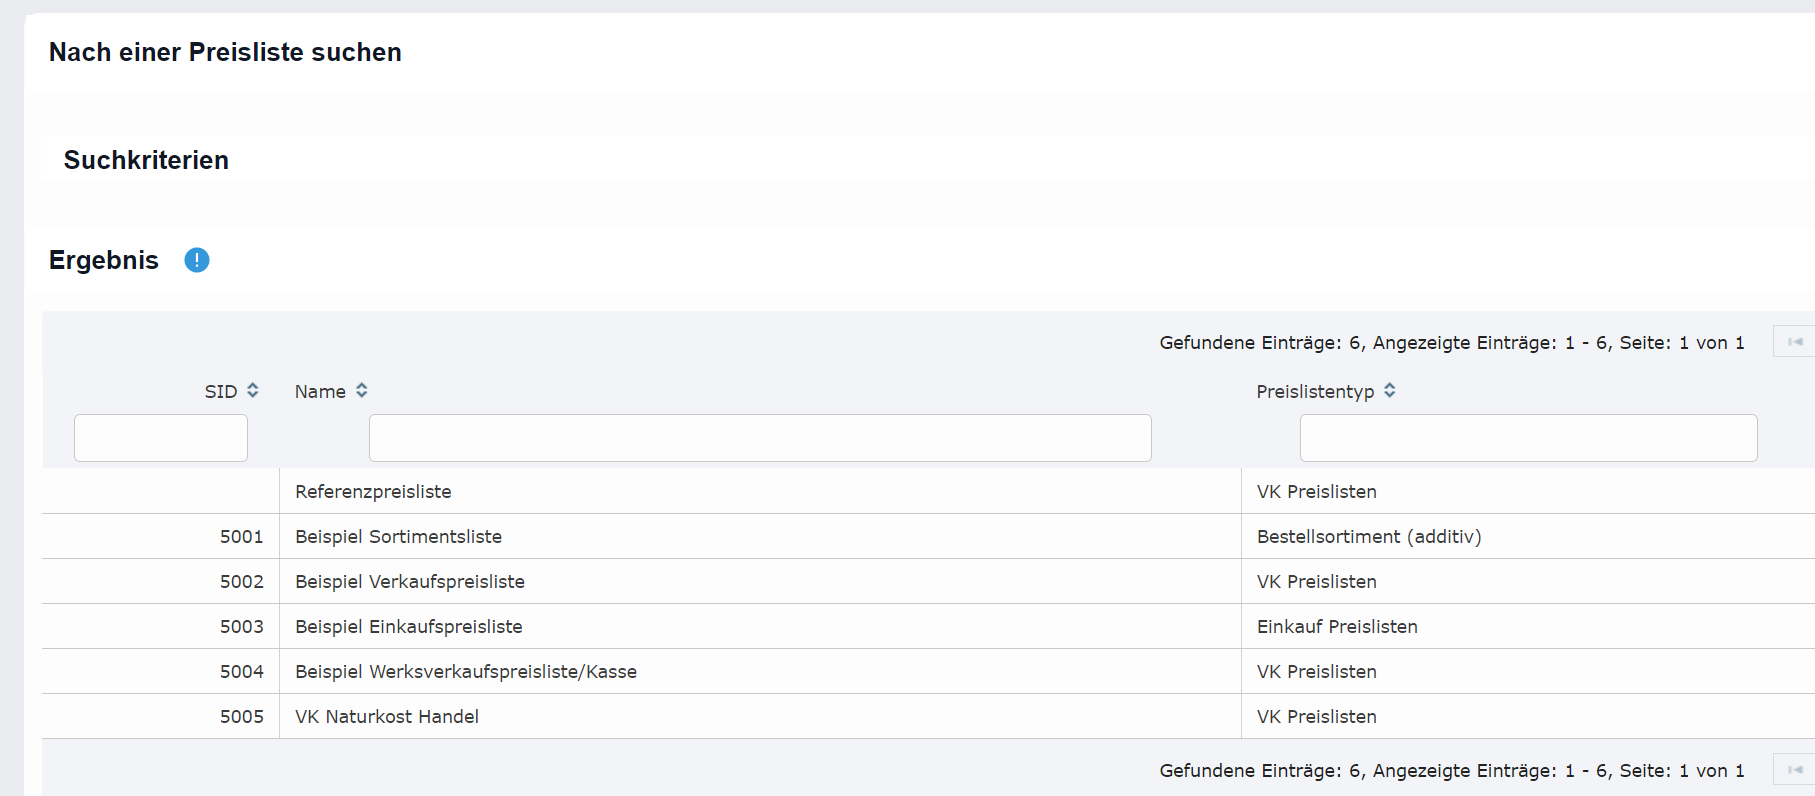Screen dimensions: 1815x796
Task: Expand the Suchkriterien section
Action: [x=146, y=160]
